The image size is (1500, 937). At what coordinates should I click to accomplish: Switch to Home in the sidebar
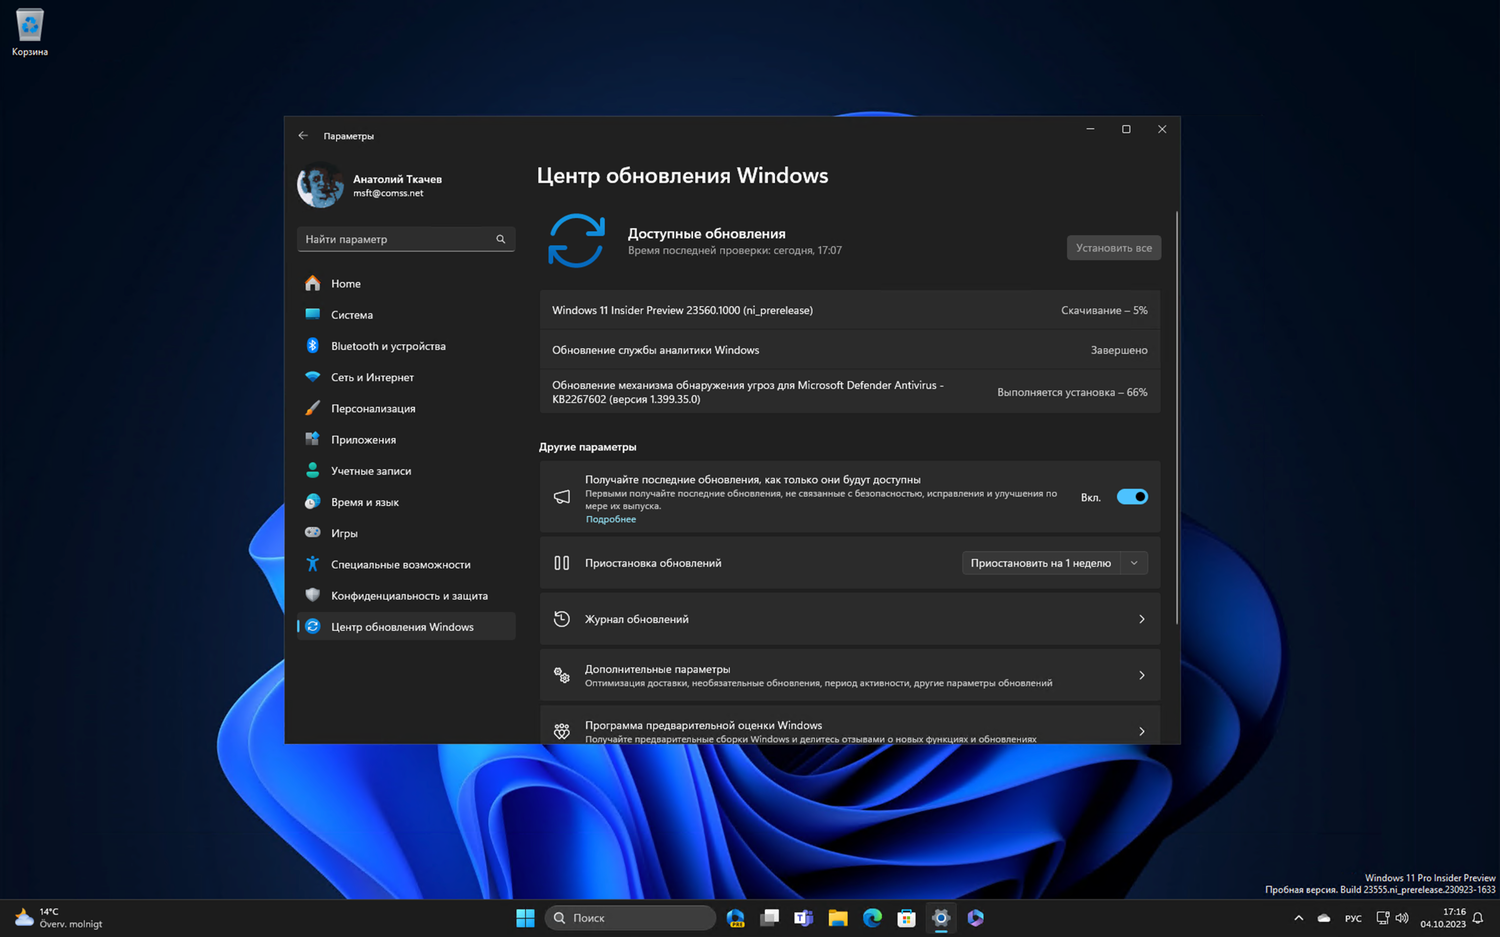click(x=345, y=283)
